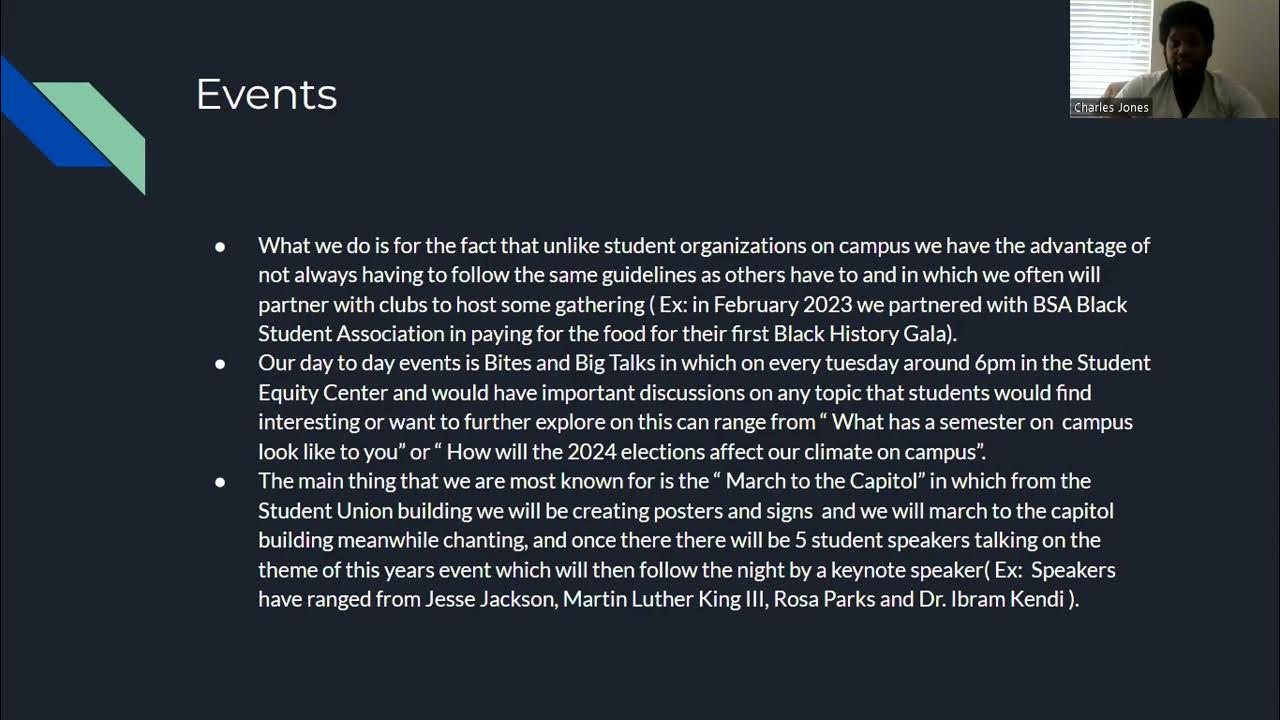Click the words "Student Union building"
This screenshot has height=720, width=1280.
coord(366,511)
